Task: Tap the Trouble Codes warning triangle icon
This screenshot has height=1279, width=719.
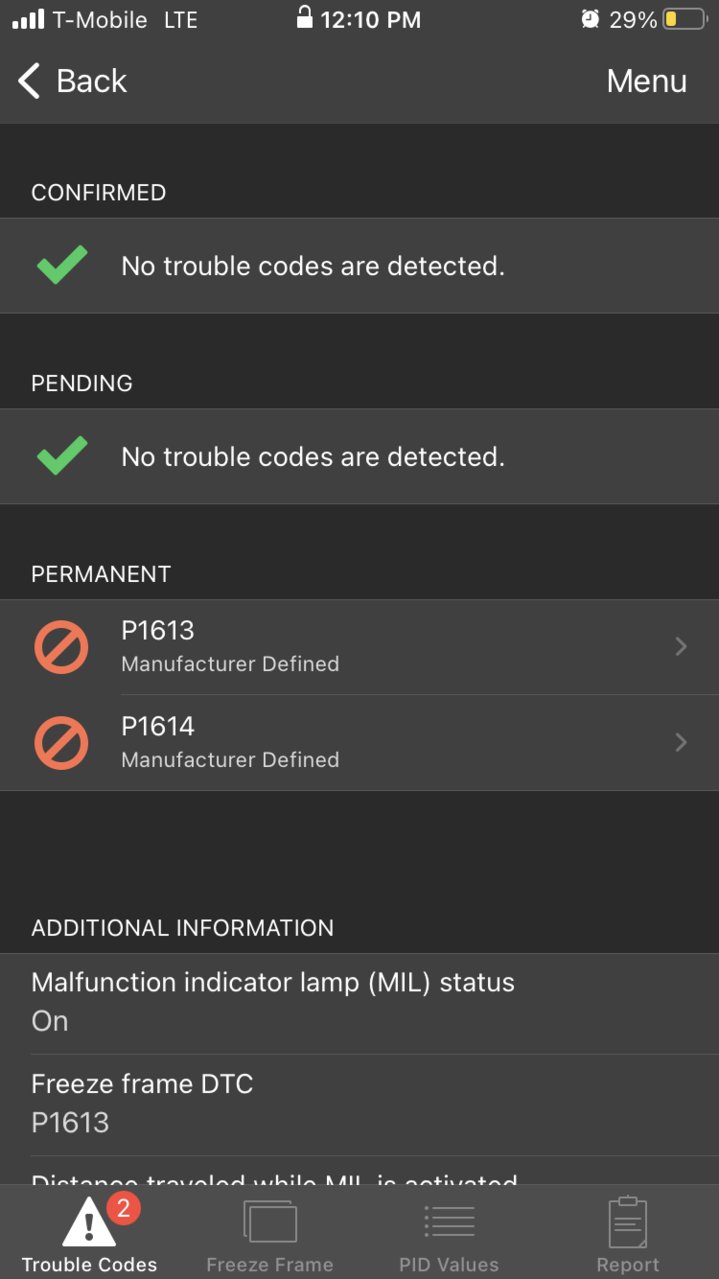Action: (x=89, y=1222)
